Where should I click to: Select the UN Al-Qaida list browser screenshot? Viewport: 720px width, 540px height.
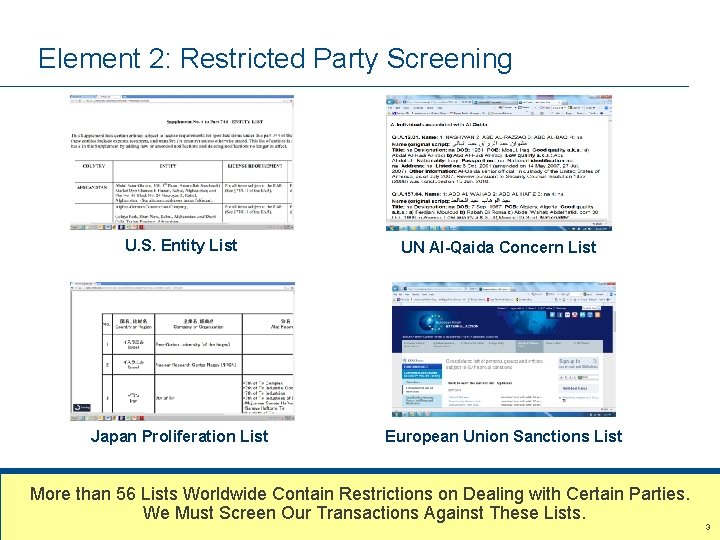(x=499, y=163)
